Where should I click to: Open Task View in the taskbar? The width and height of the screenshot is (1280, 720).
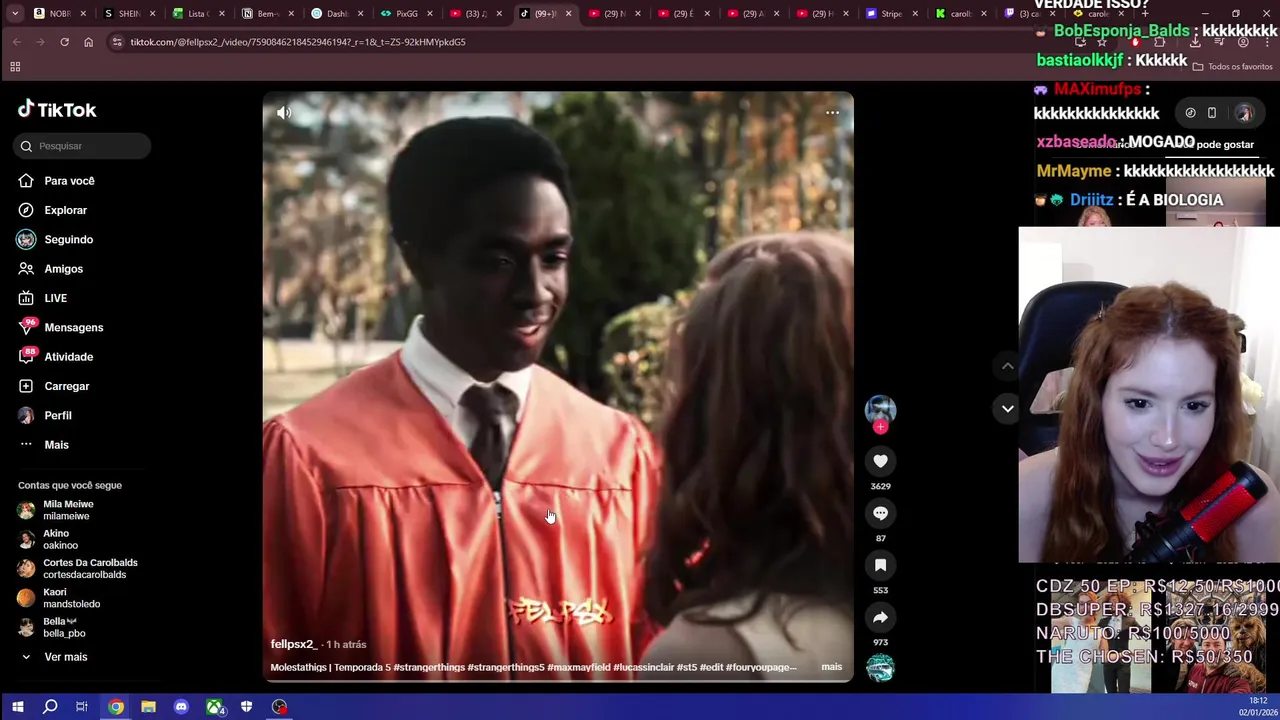coord(82,707)
